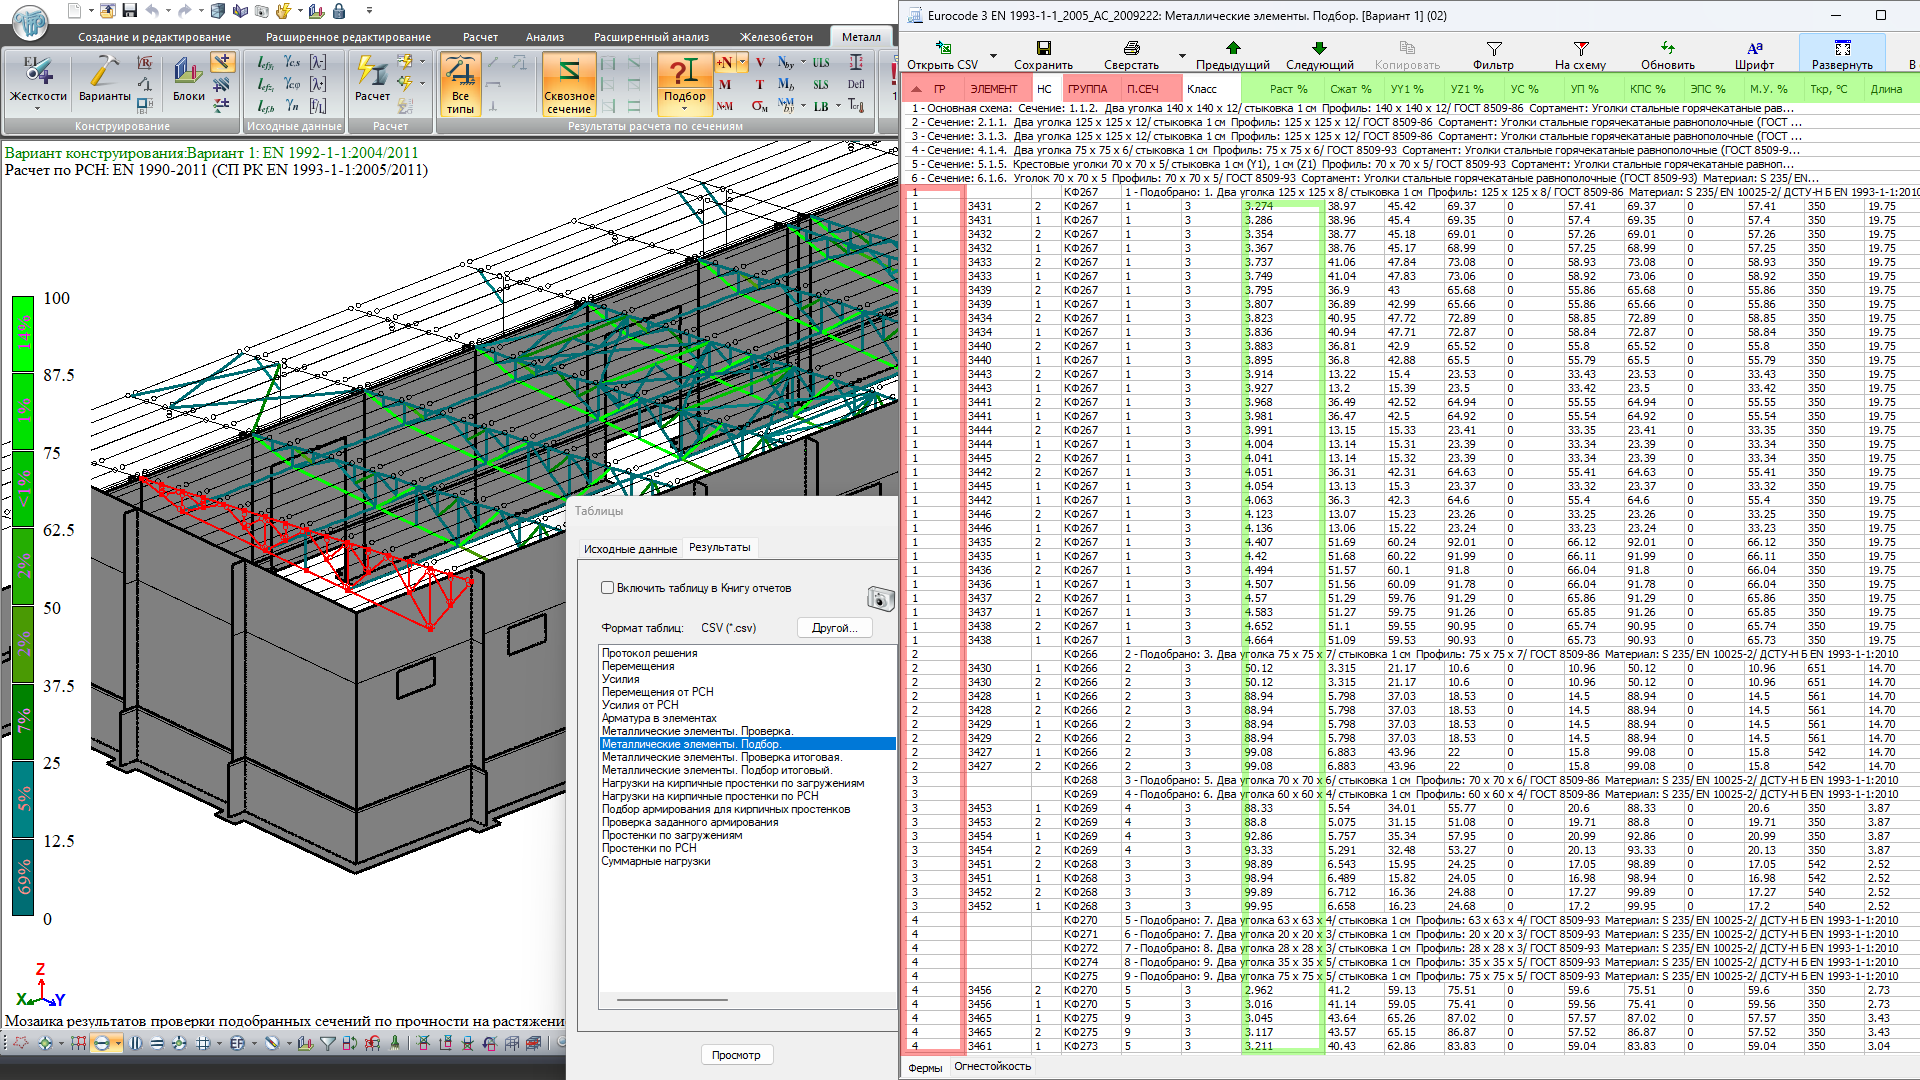Click the camera snapshot icon in Таблицы panel
1920x1080 pixels.
pyautogui.click(x=880, y=599)
